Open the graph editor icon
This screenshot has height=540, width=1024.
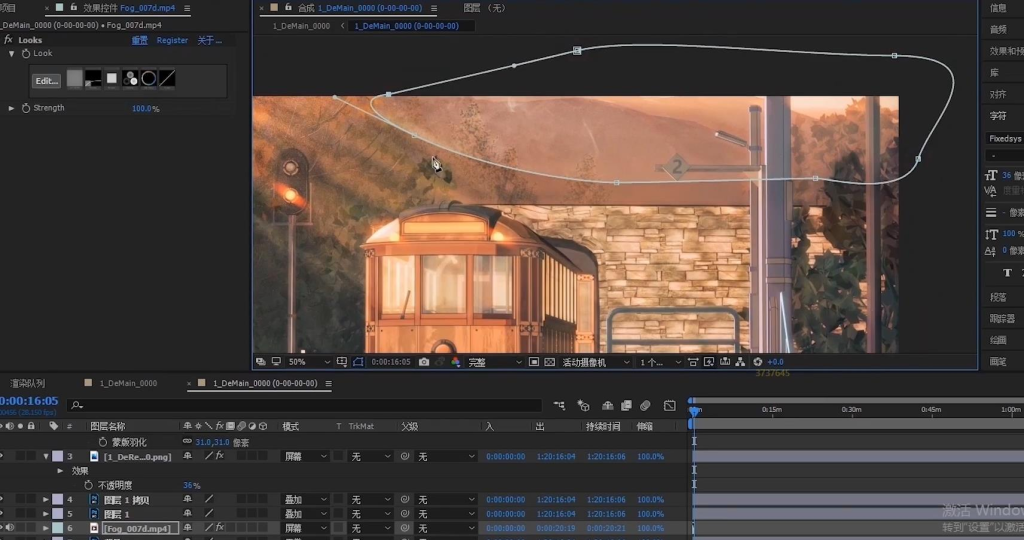669,405
